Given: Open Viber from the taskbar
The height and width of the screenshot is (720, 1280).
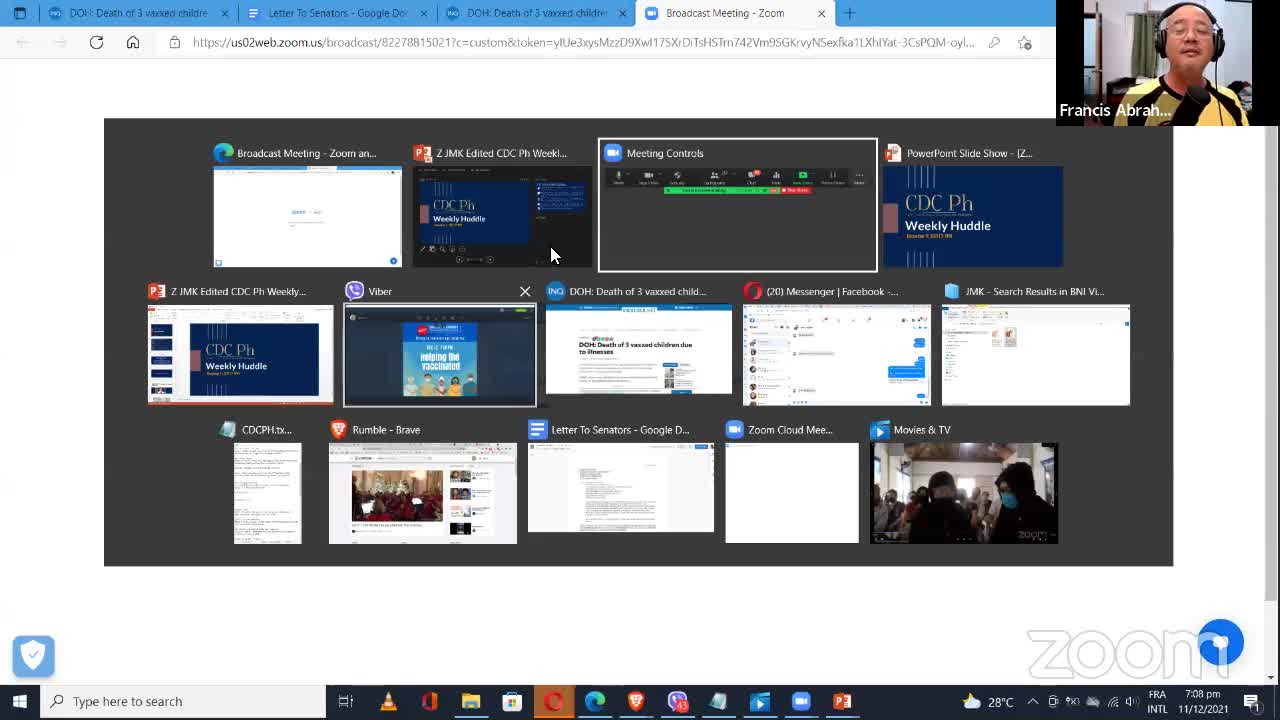Looking at the screenshot, I should (678, 701).
